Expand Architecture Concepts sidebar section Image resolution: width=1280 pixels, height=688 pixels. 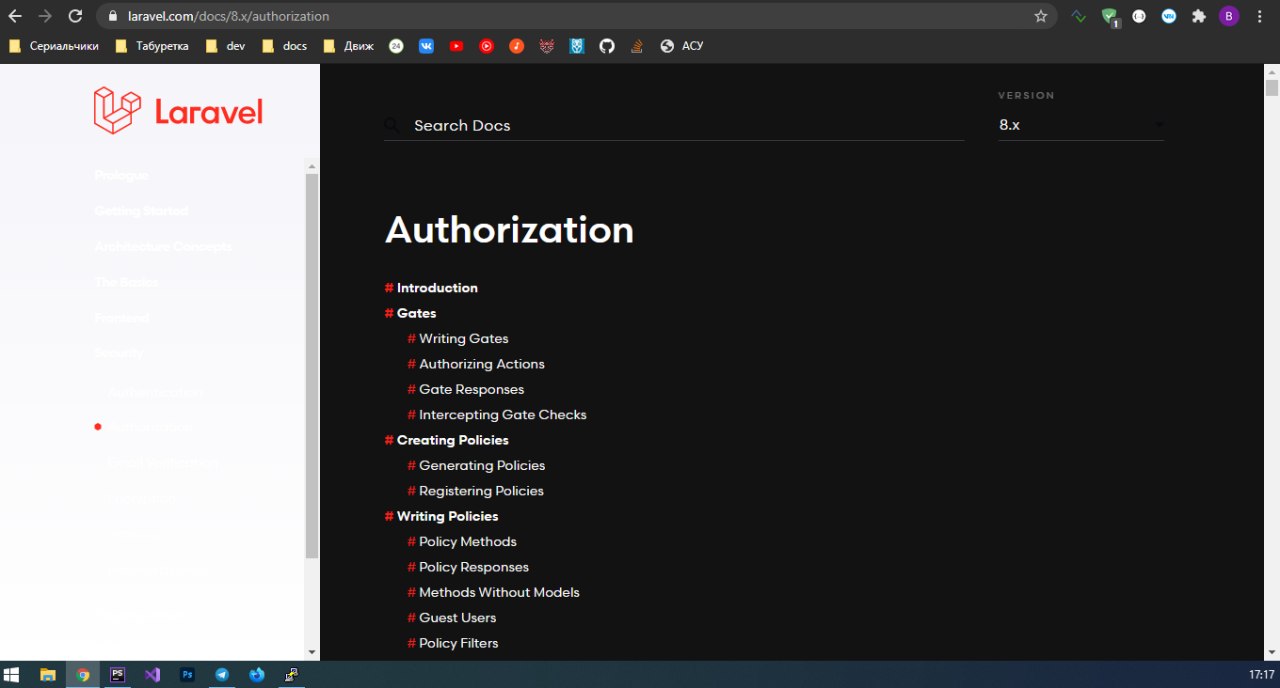click(163, 247)
